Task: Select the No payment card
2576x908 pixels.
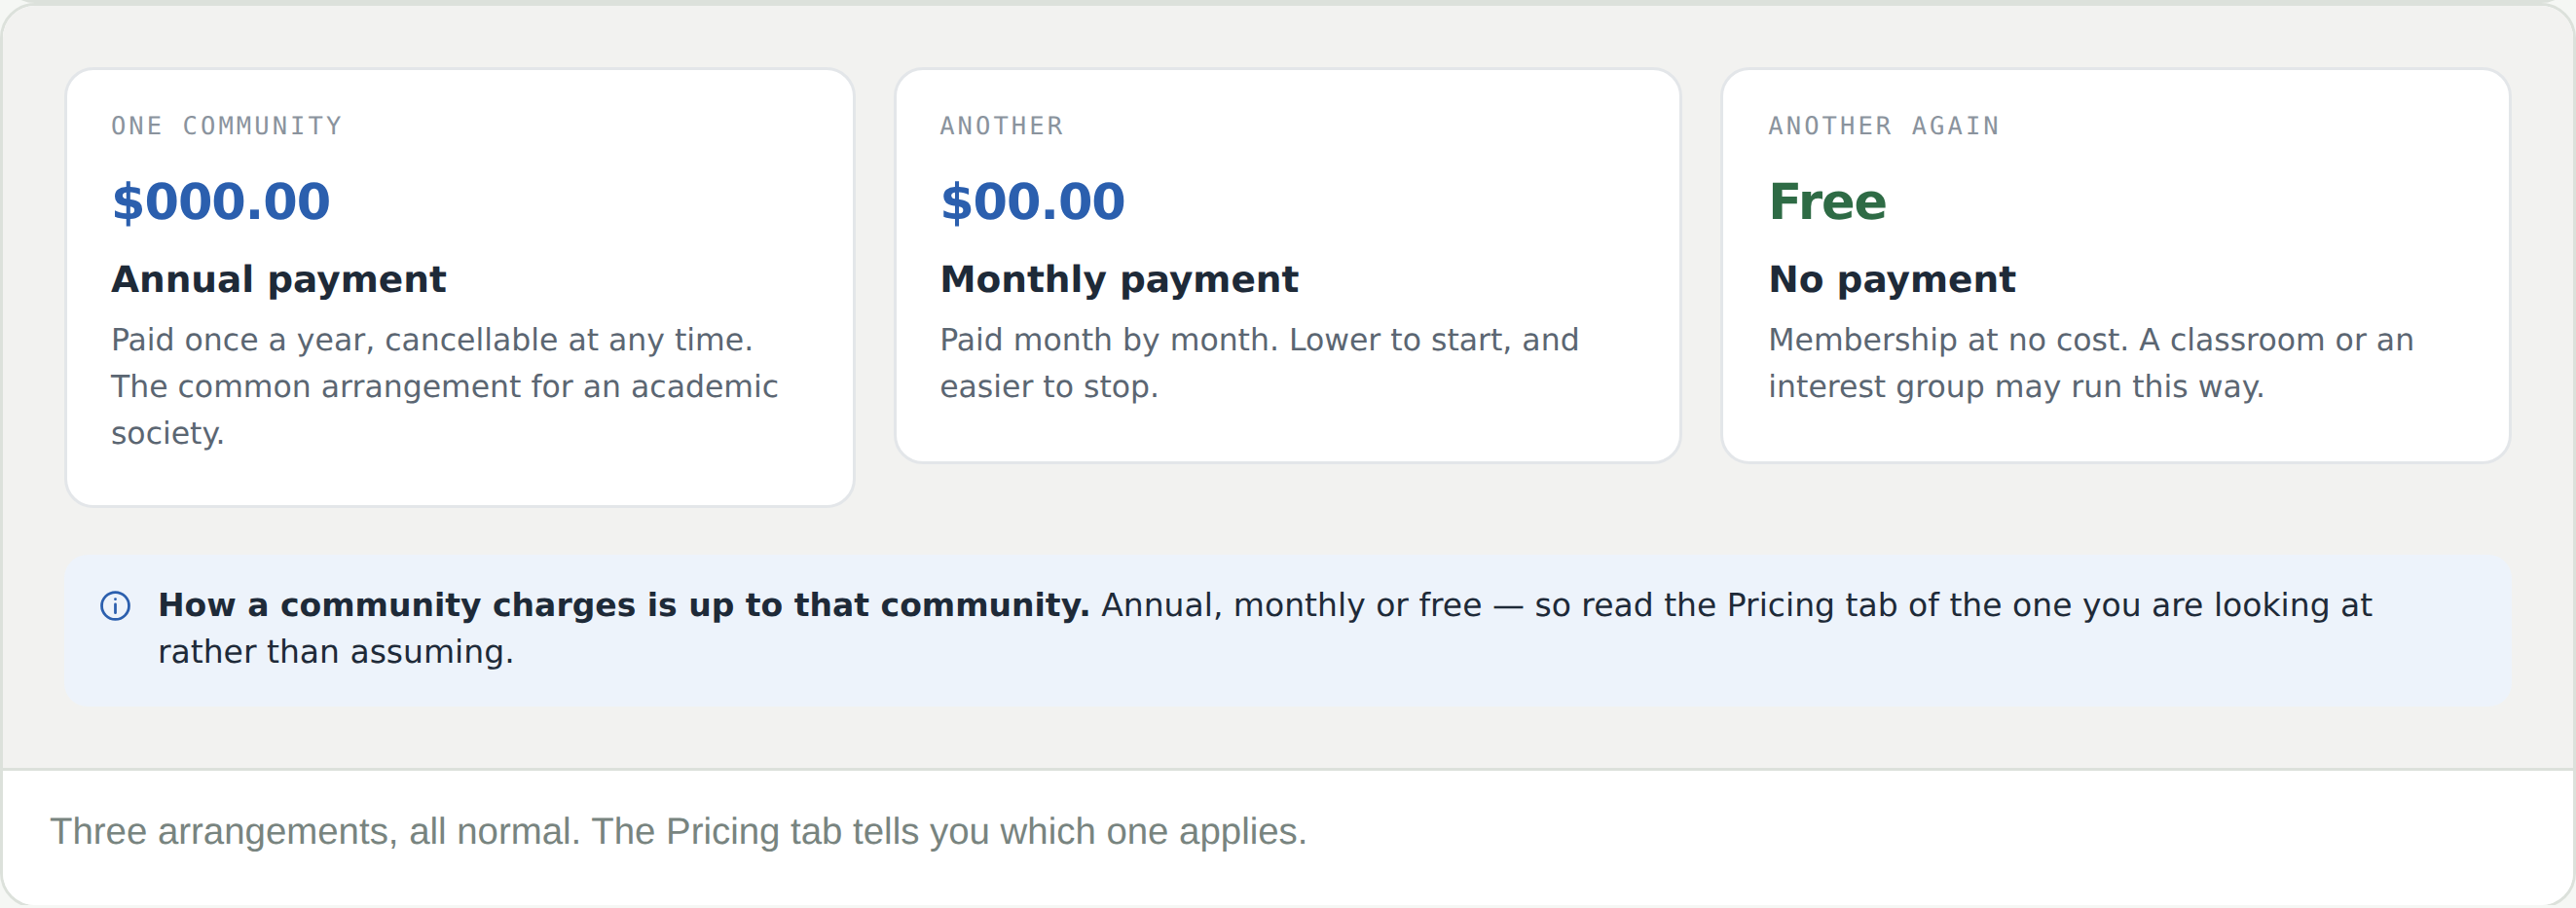Action: [2115, 265]
